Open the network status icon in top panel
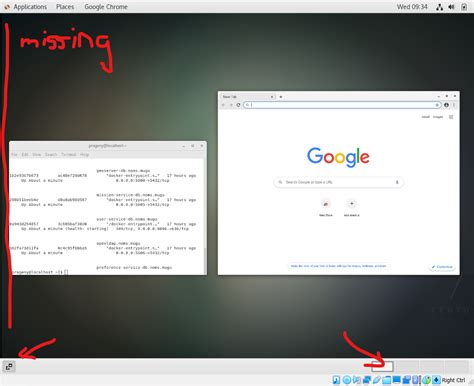This screenshot has height=386, width=474. (439, 7)
